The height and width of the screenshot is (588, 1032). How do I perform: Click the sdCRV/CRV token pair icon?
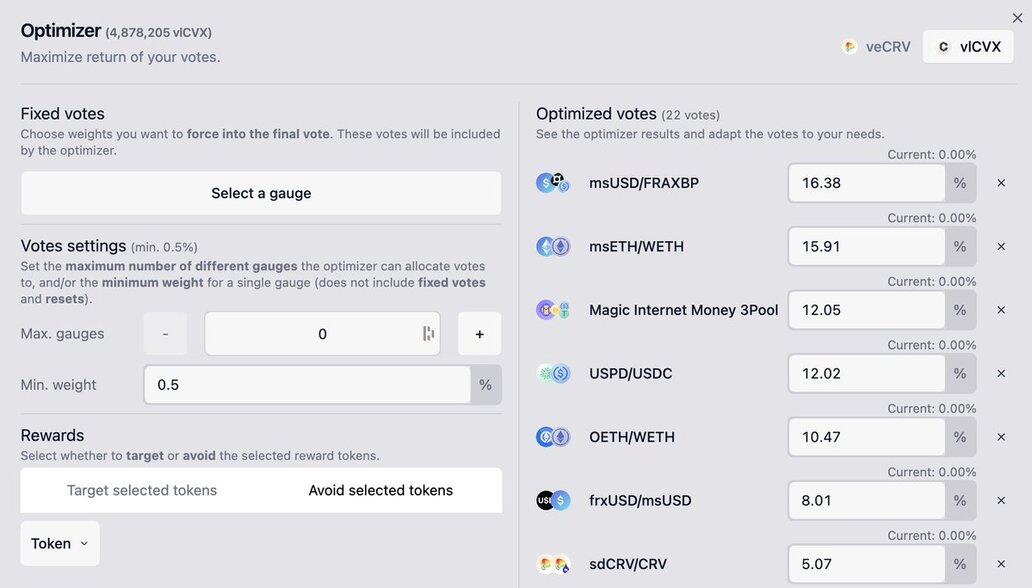553,564
